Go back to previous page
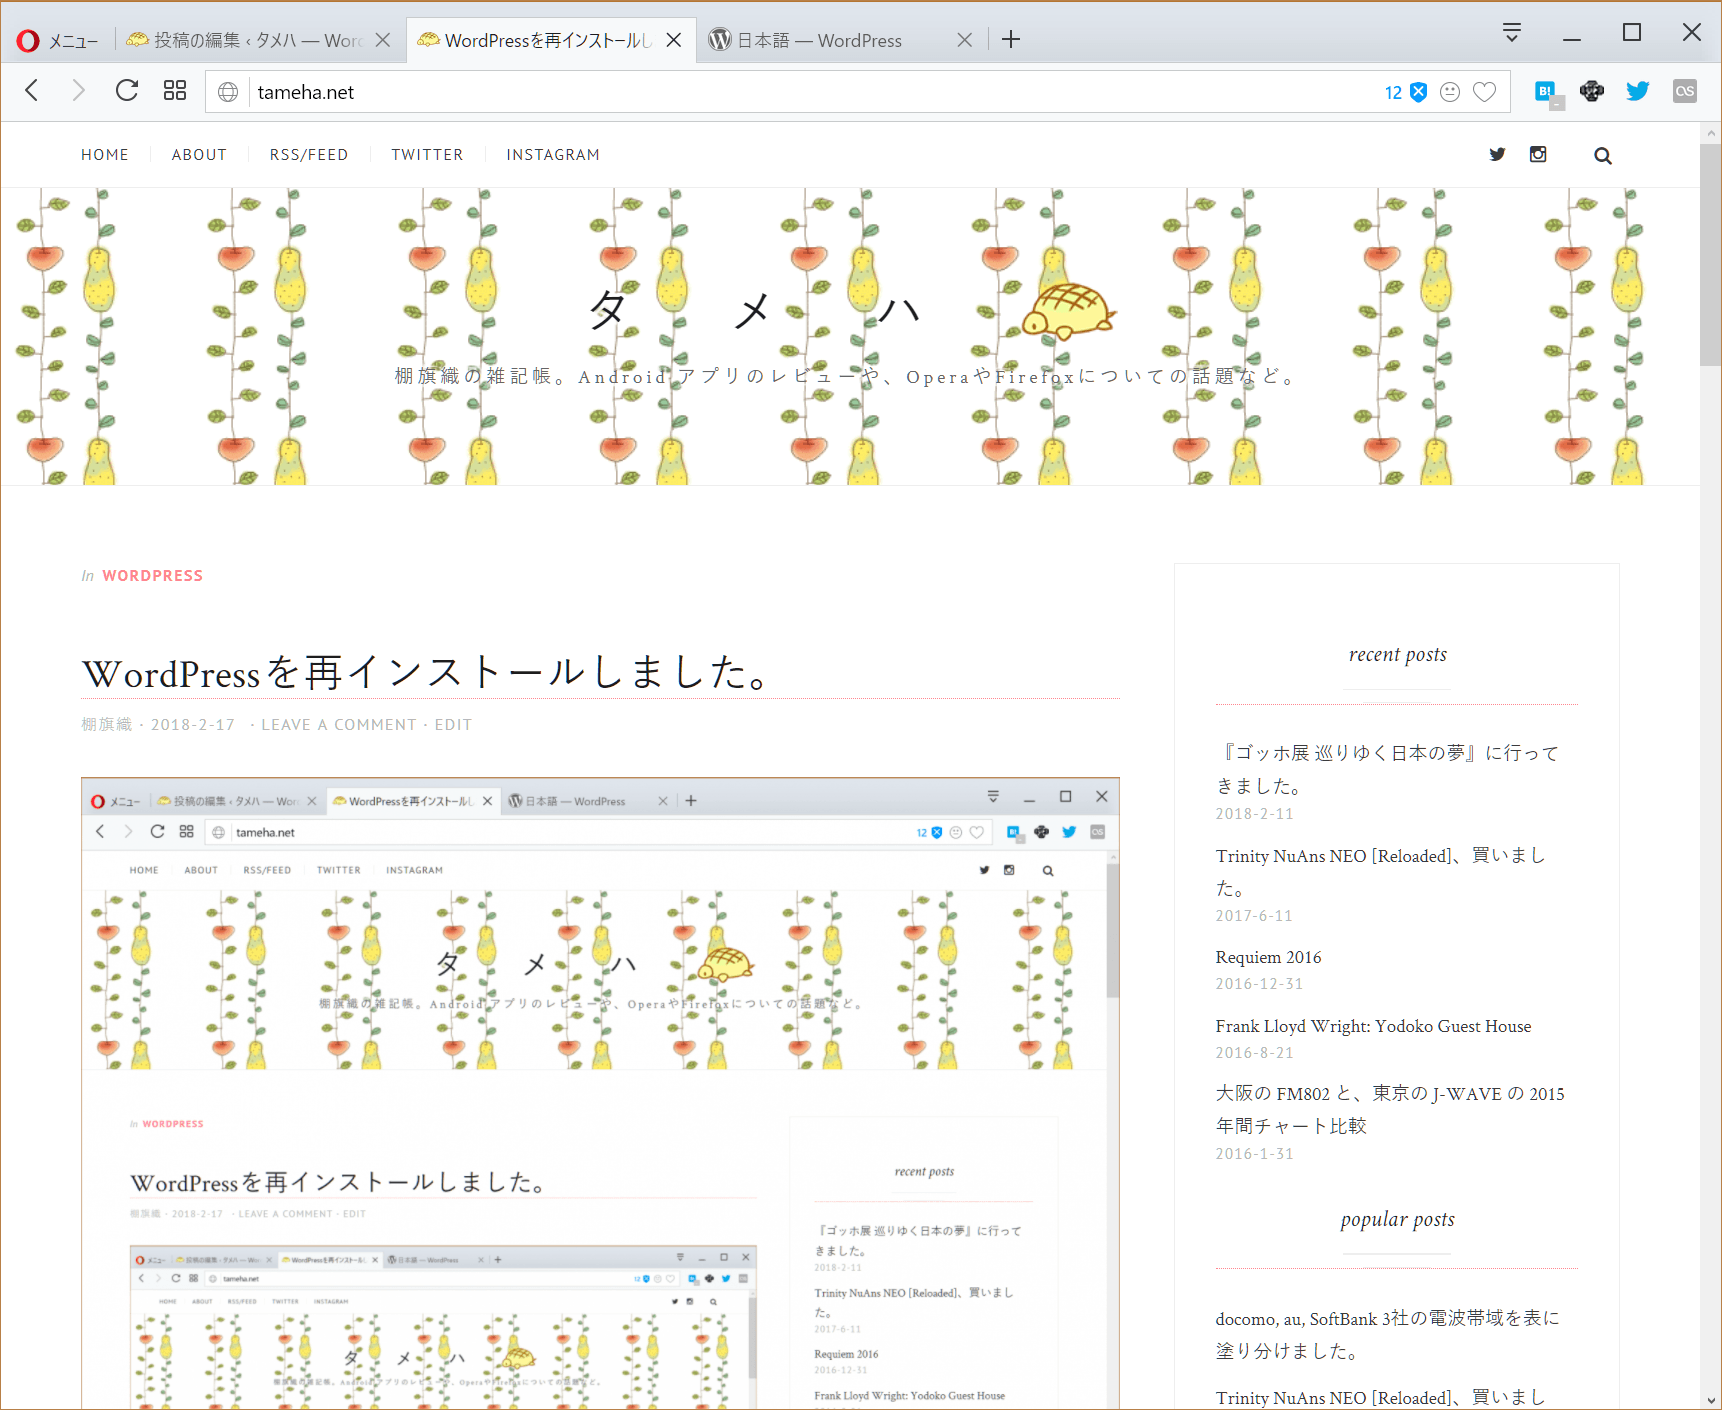 pos(32,91)
